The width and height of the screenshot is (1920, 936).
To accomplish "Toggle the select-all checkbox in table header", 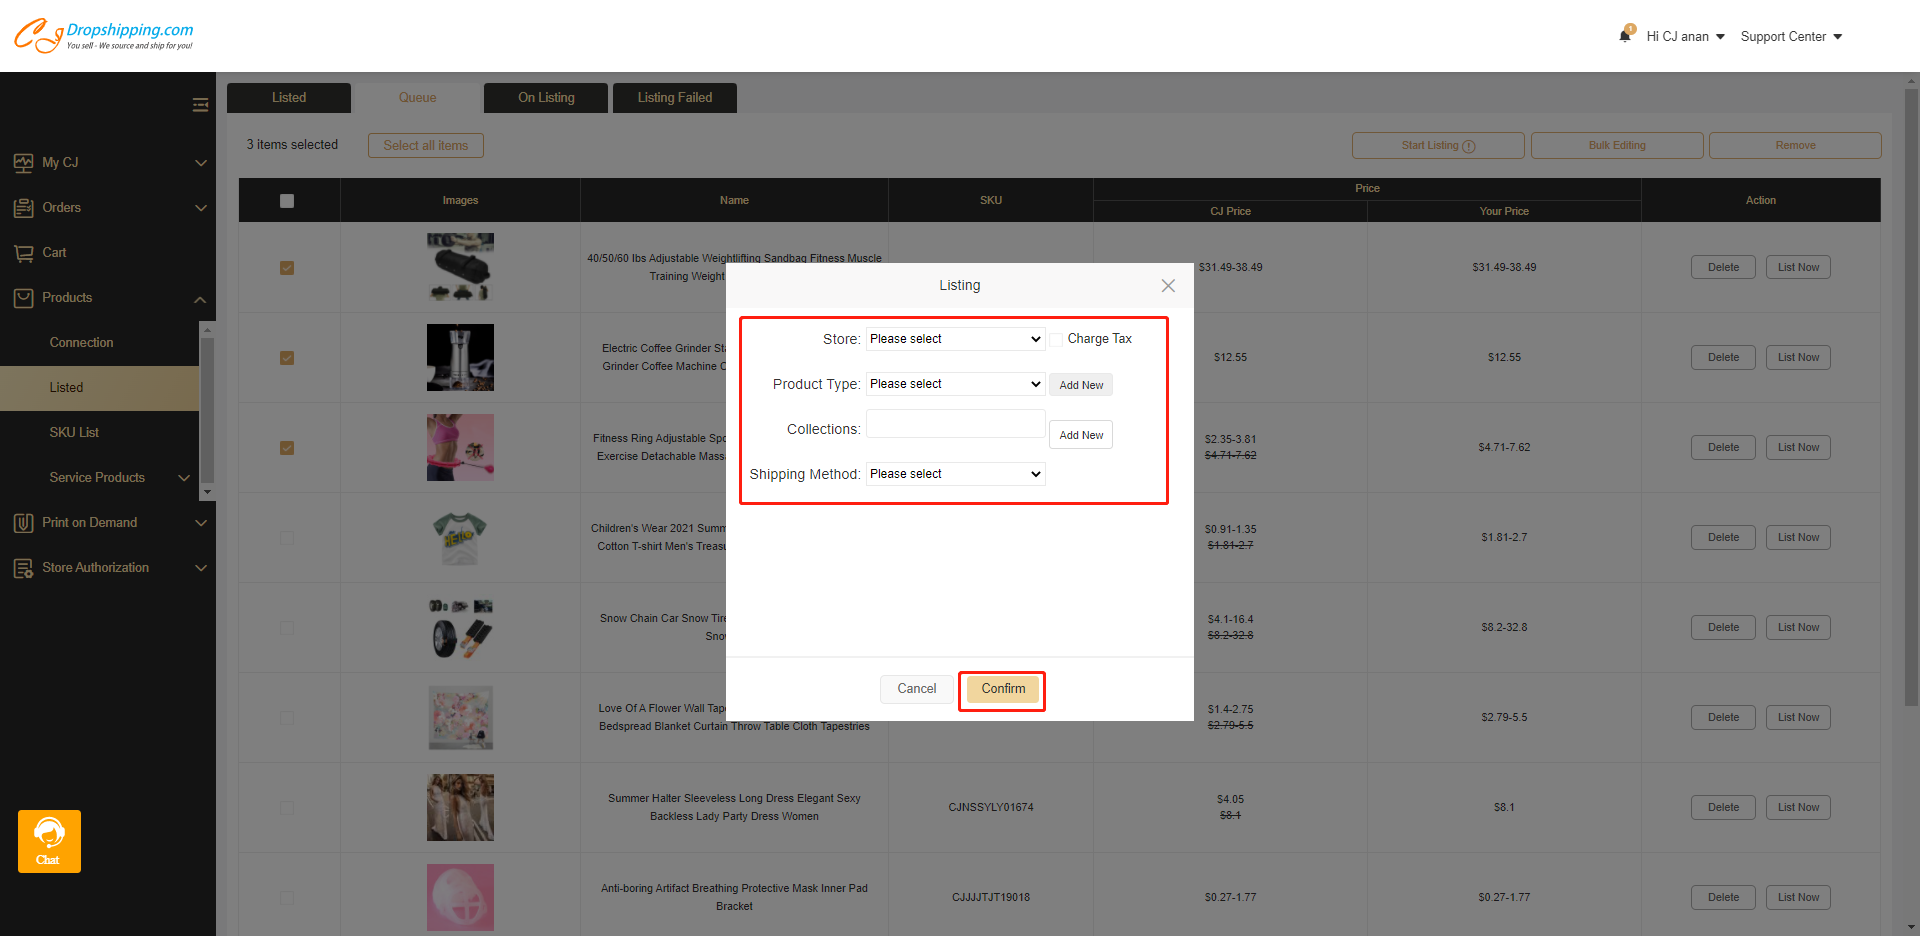I will [287, 201].
